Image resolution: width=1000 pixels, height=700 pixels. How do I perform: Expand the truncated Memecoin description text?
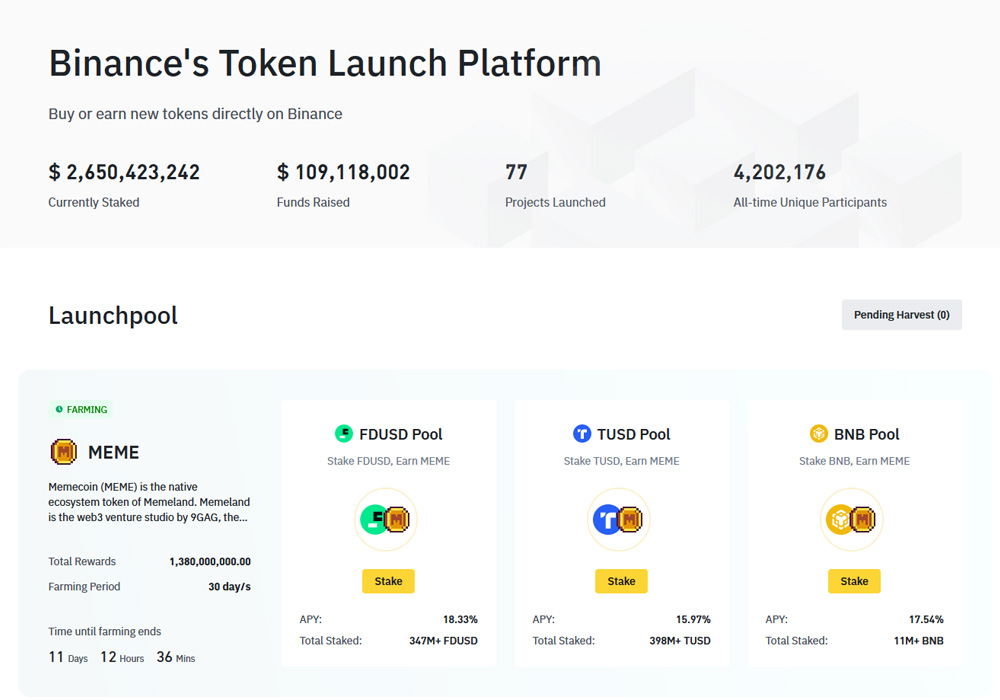150,502
